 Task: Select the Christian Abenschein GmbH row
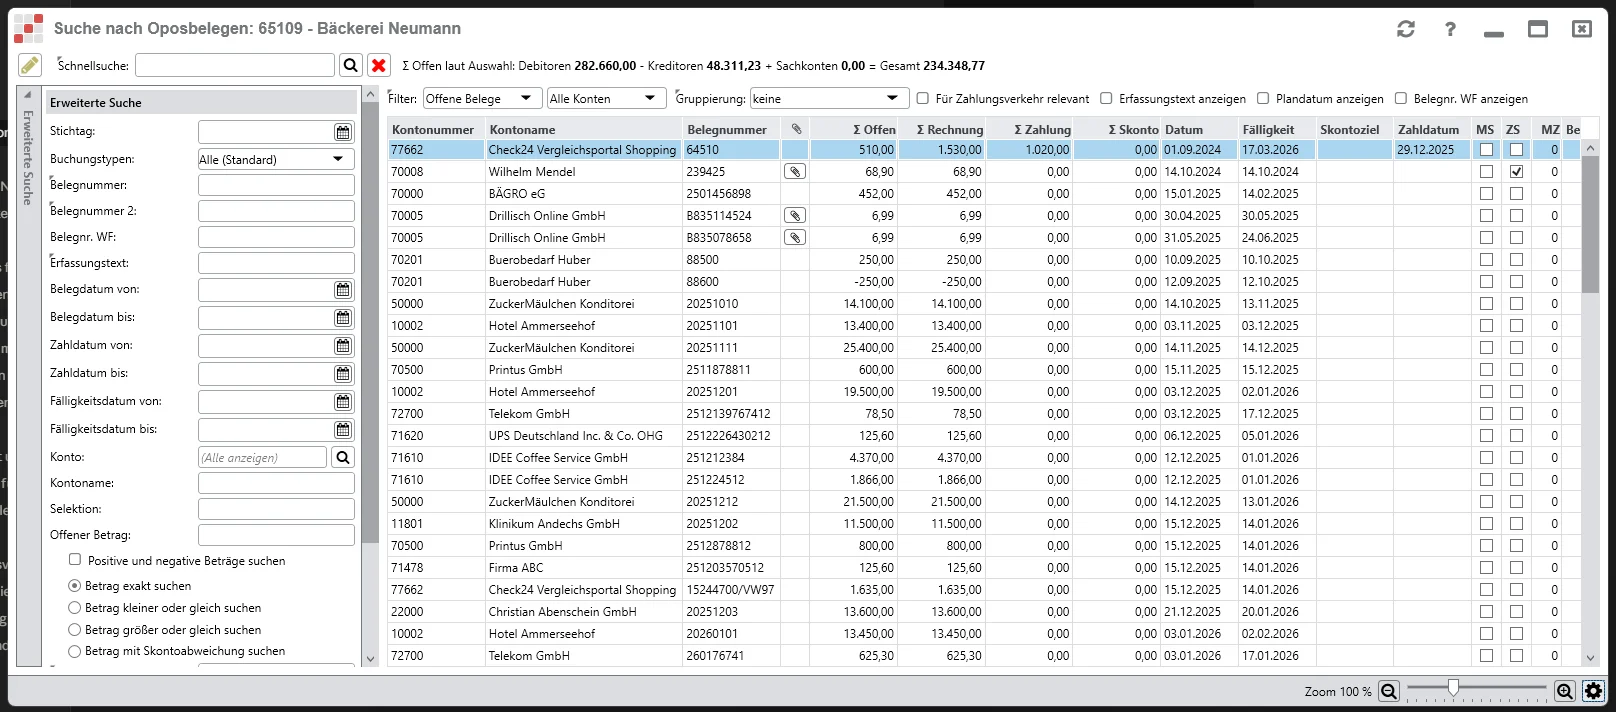click(x=984, y=612)
